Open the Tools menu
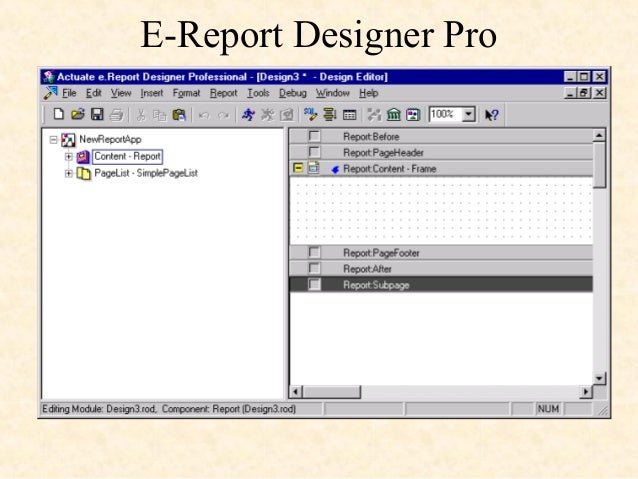 coord(258,93)
